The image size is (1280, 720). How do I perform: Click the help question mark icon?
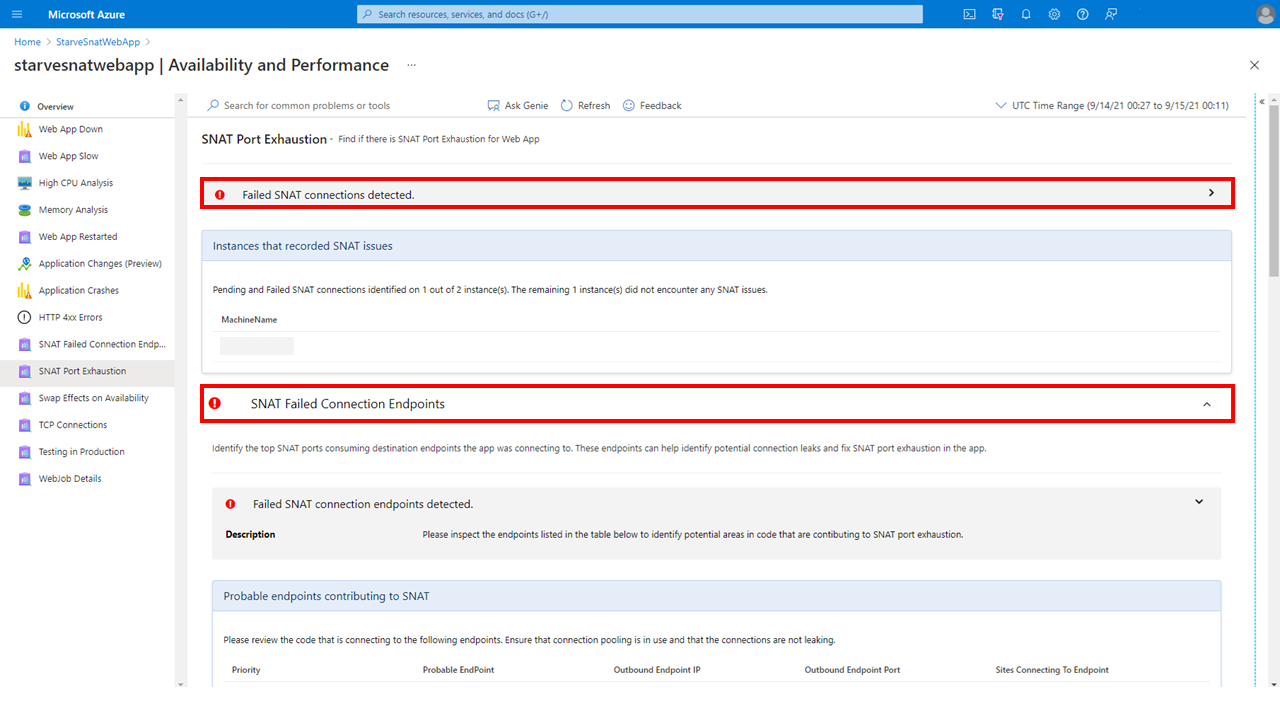pyautogui.click(x=1082, y=14)
